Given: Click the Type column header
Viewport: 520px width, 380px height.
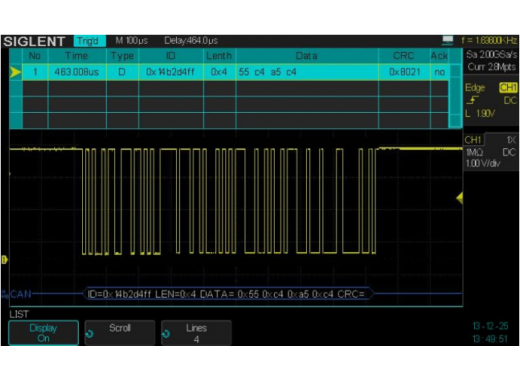Looking at the screenshot, I should [x=122, y=56].
